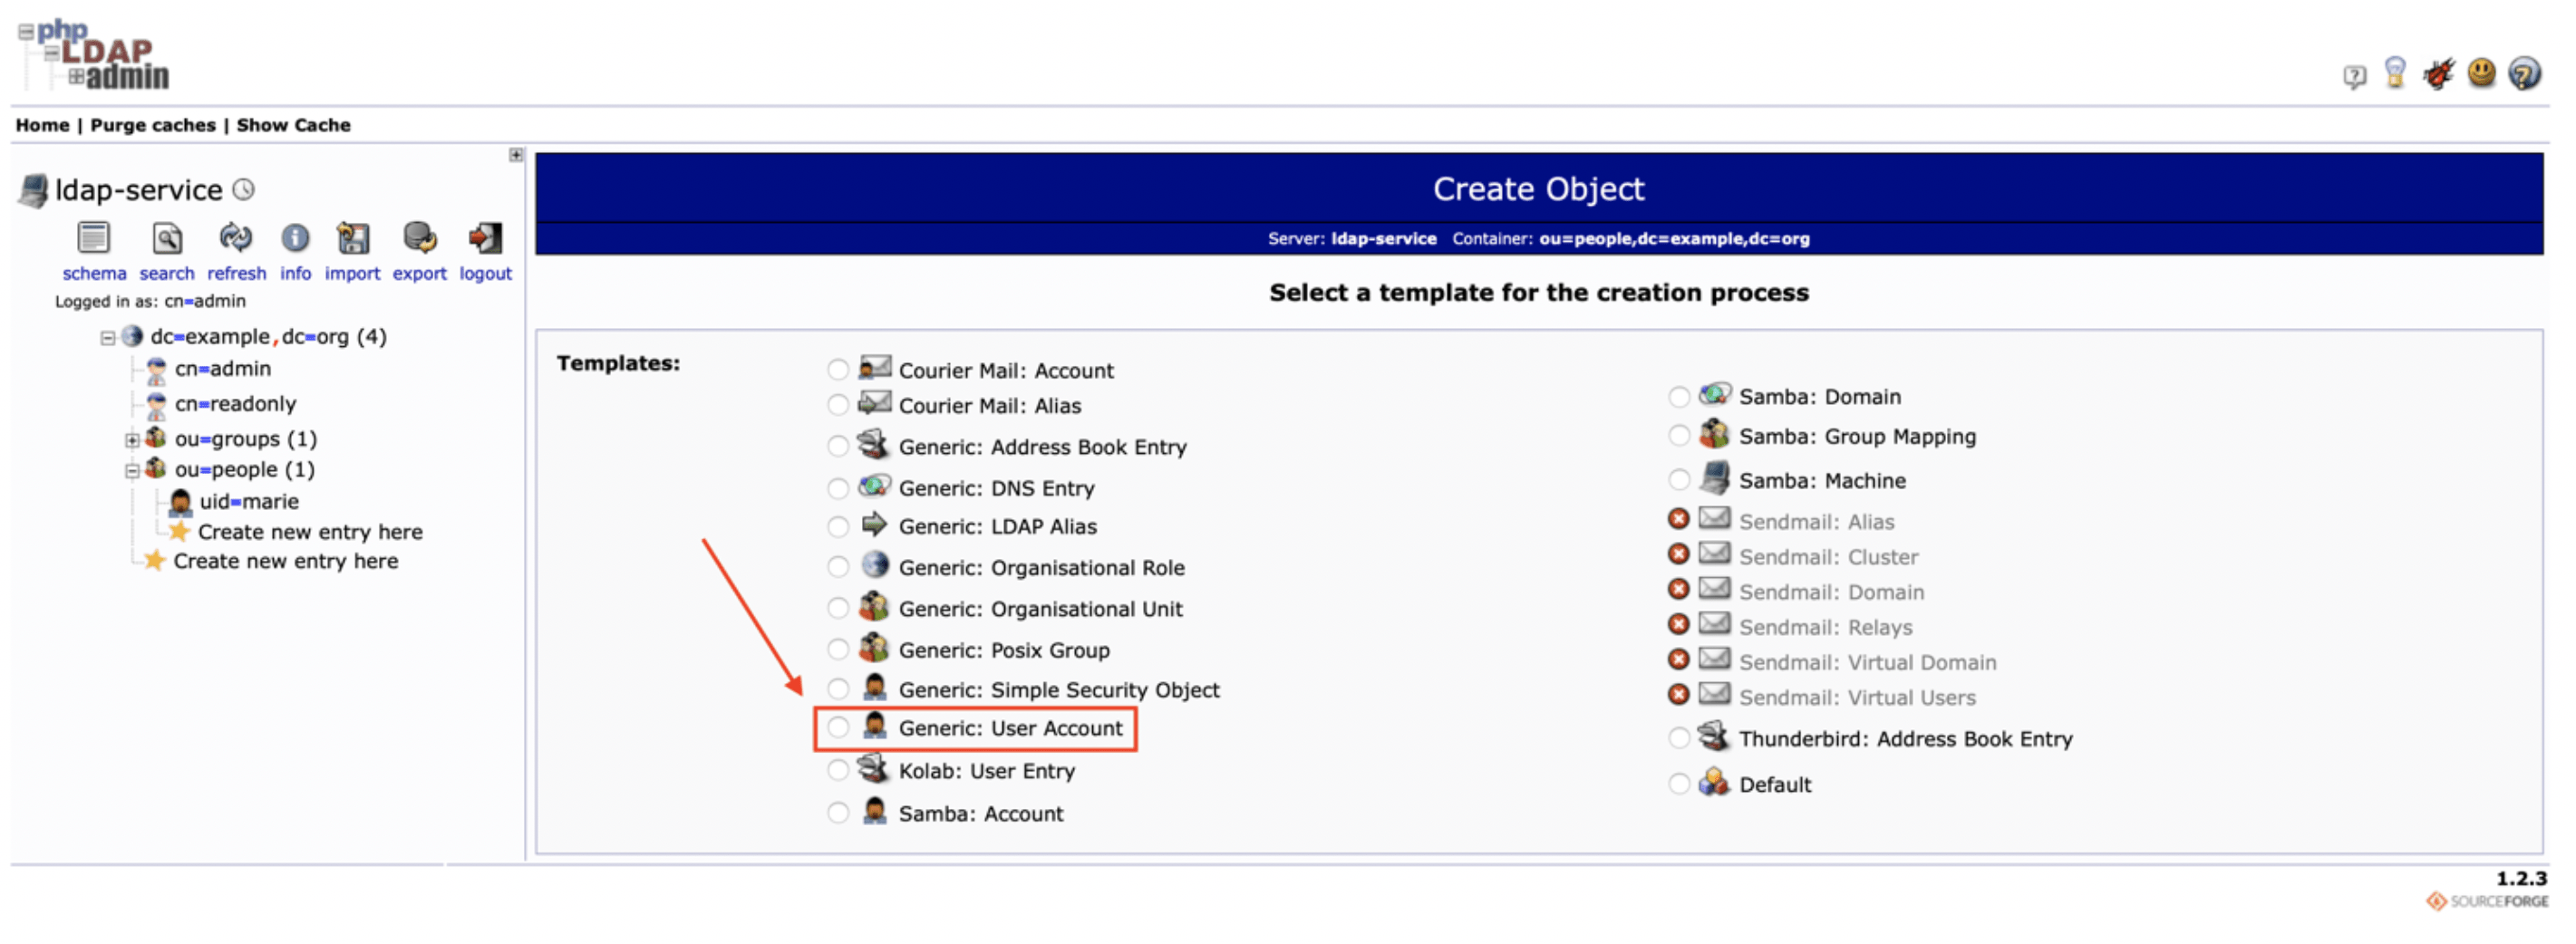
Task: Click the Generic: User Account person icon
Action: point(874,726)
